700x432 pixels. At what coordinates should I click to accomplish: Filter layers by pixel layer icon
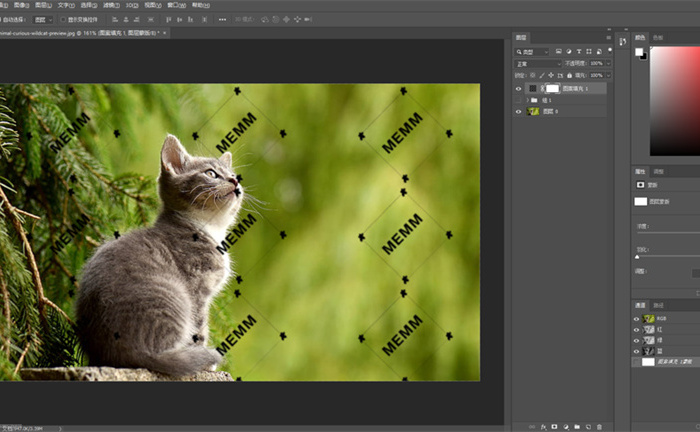point(558,52)
